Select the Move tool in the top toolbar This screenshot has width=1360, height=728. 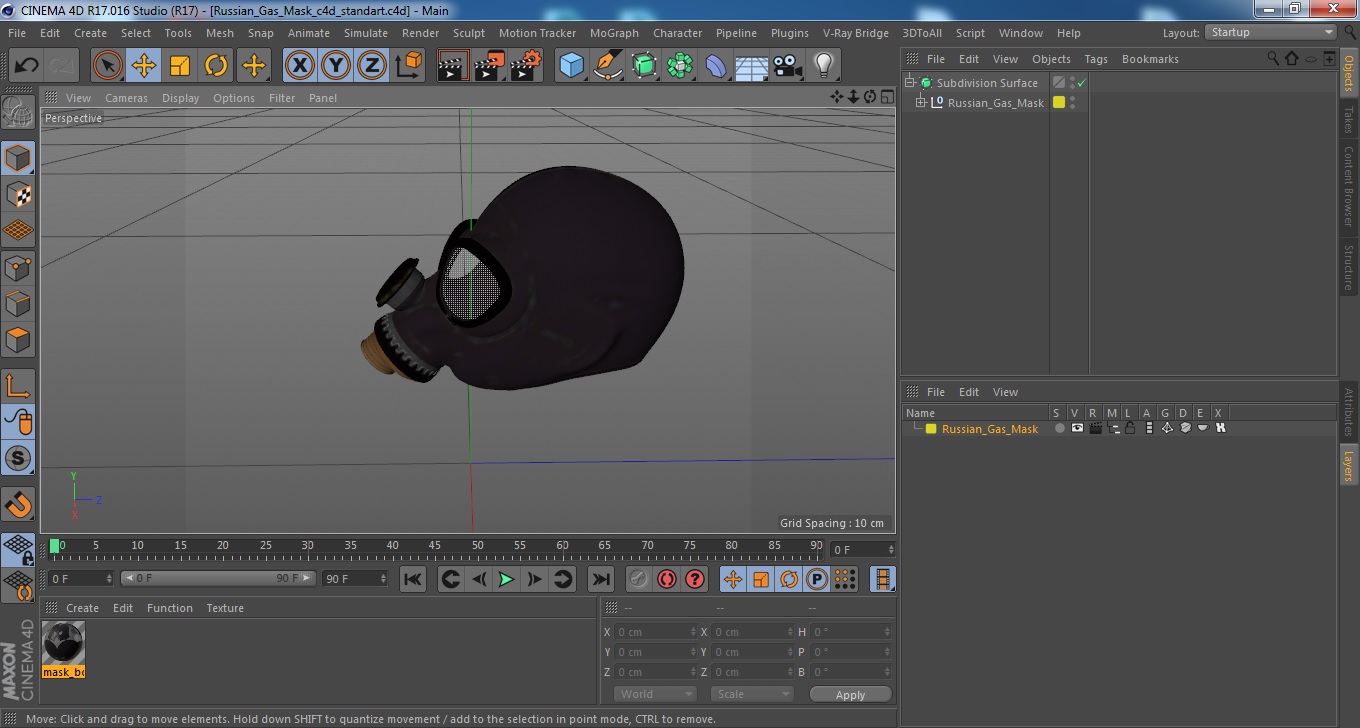[144, 66]
